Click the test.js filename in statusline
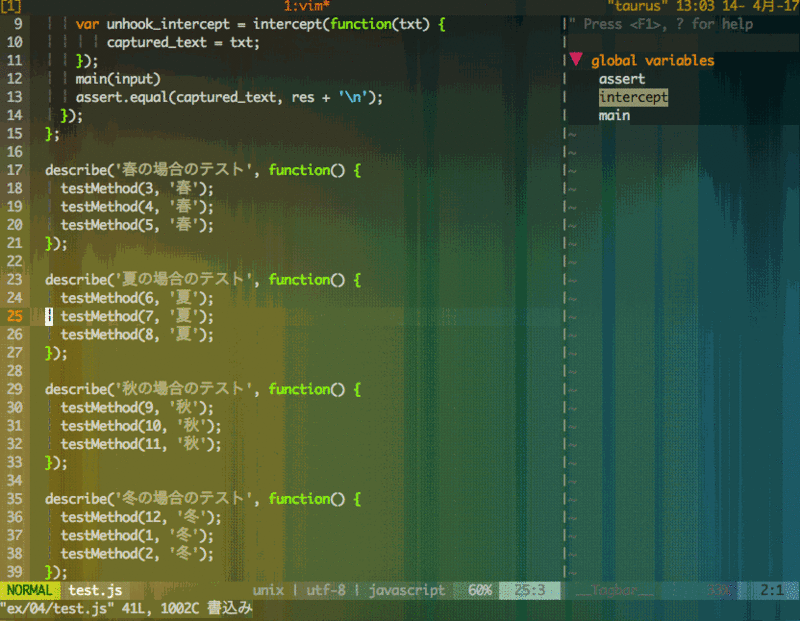800x621 pixels. (95, 590)
